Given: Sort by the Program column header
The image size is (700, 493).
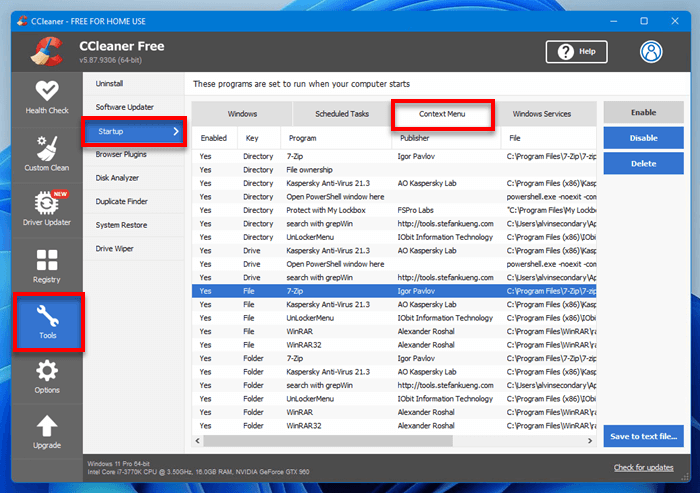Looking at the screenshot, I should click(x=336, y=138).
